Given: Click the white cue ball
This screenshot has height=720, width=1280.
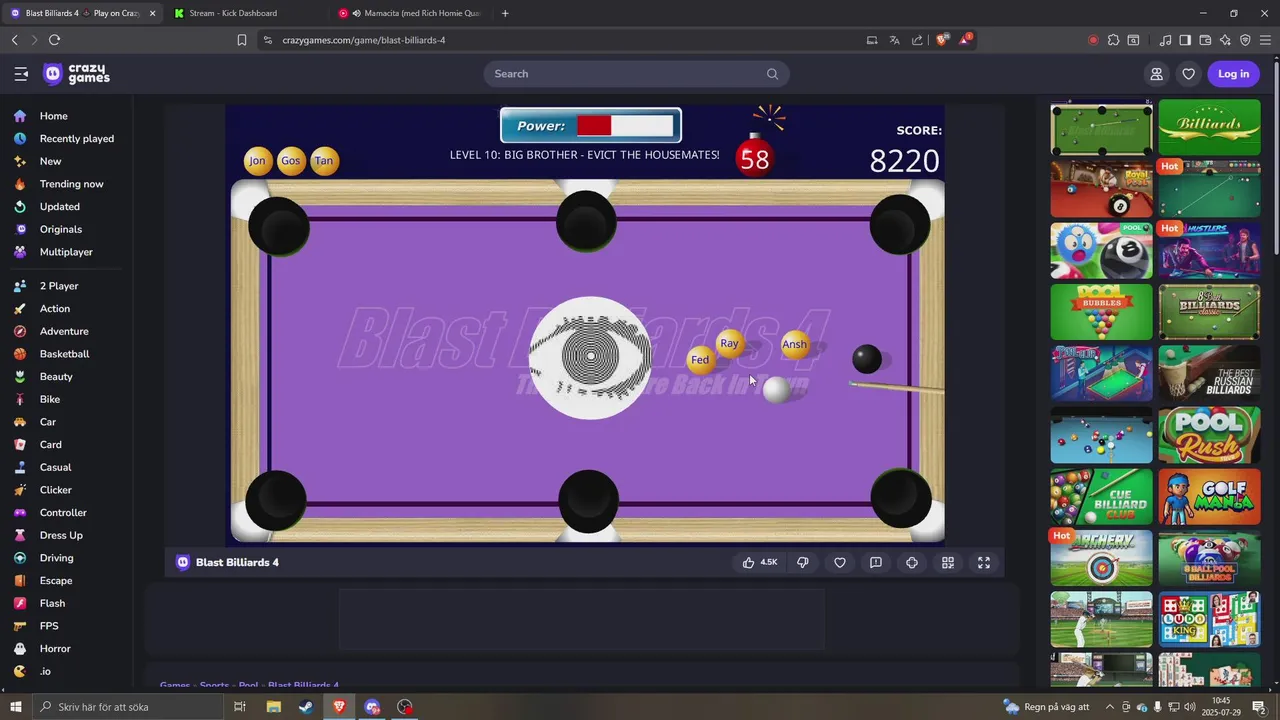Looking at the screenshot, I should point(777,390).
